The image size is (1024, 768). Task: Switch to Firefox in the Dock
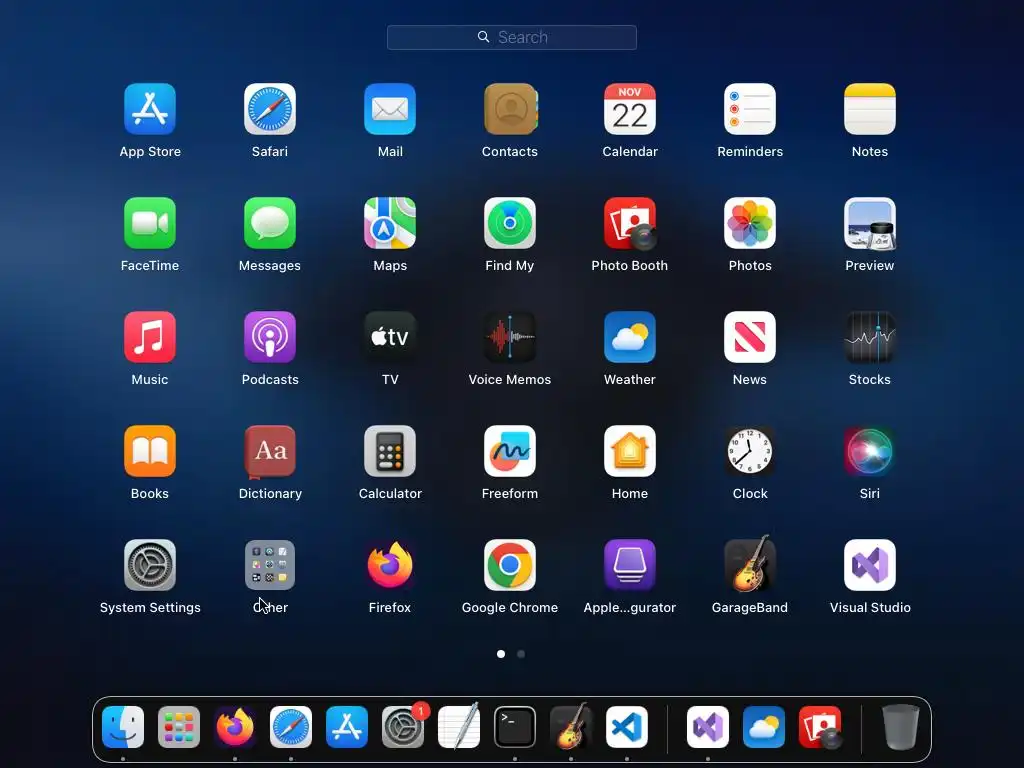coord(235,727)
